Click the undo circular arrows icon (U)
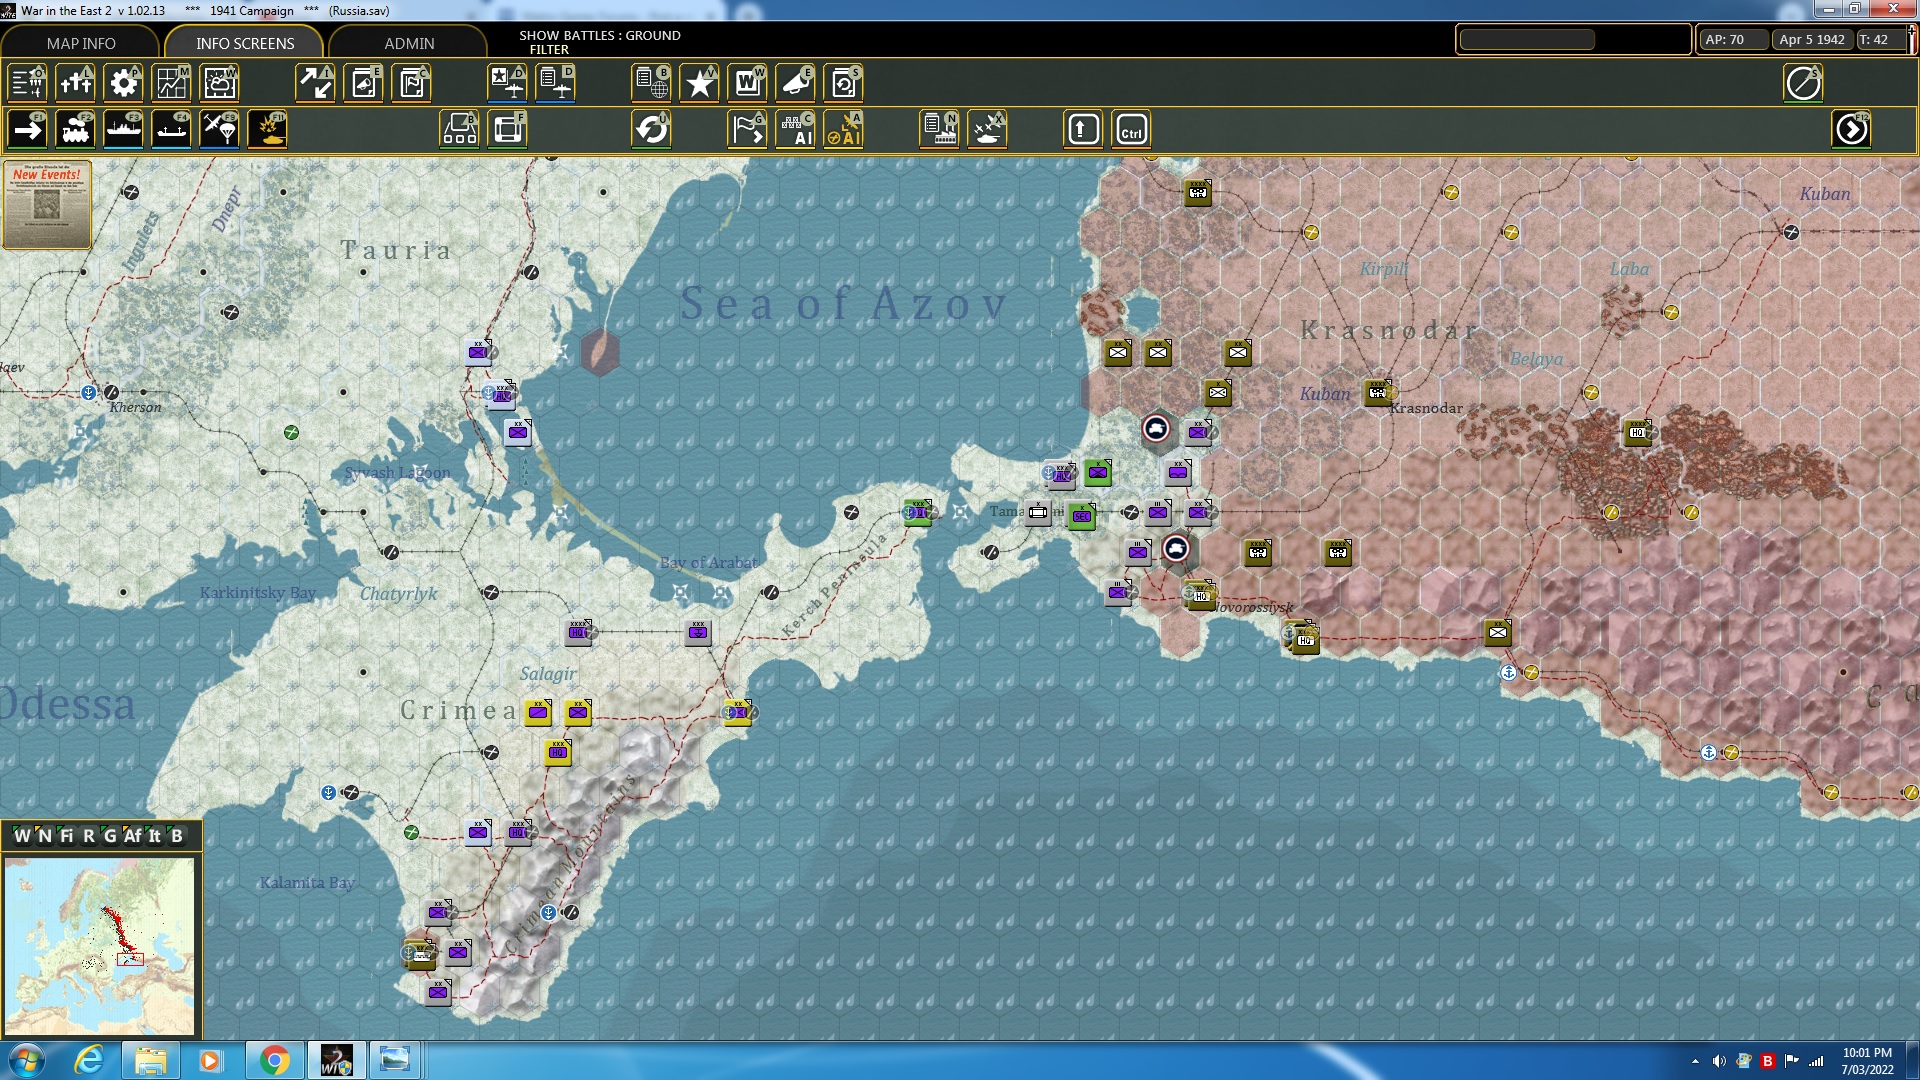 click(652, 129)
